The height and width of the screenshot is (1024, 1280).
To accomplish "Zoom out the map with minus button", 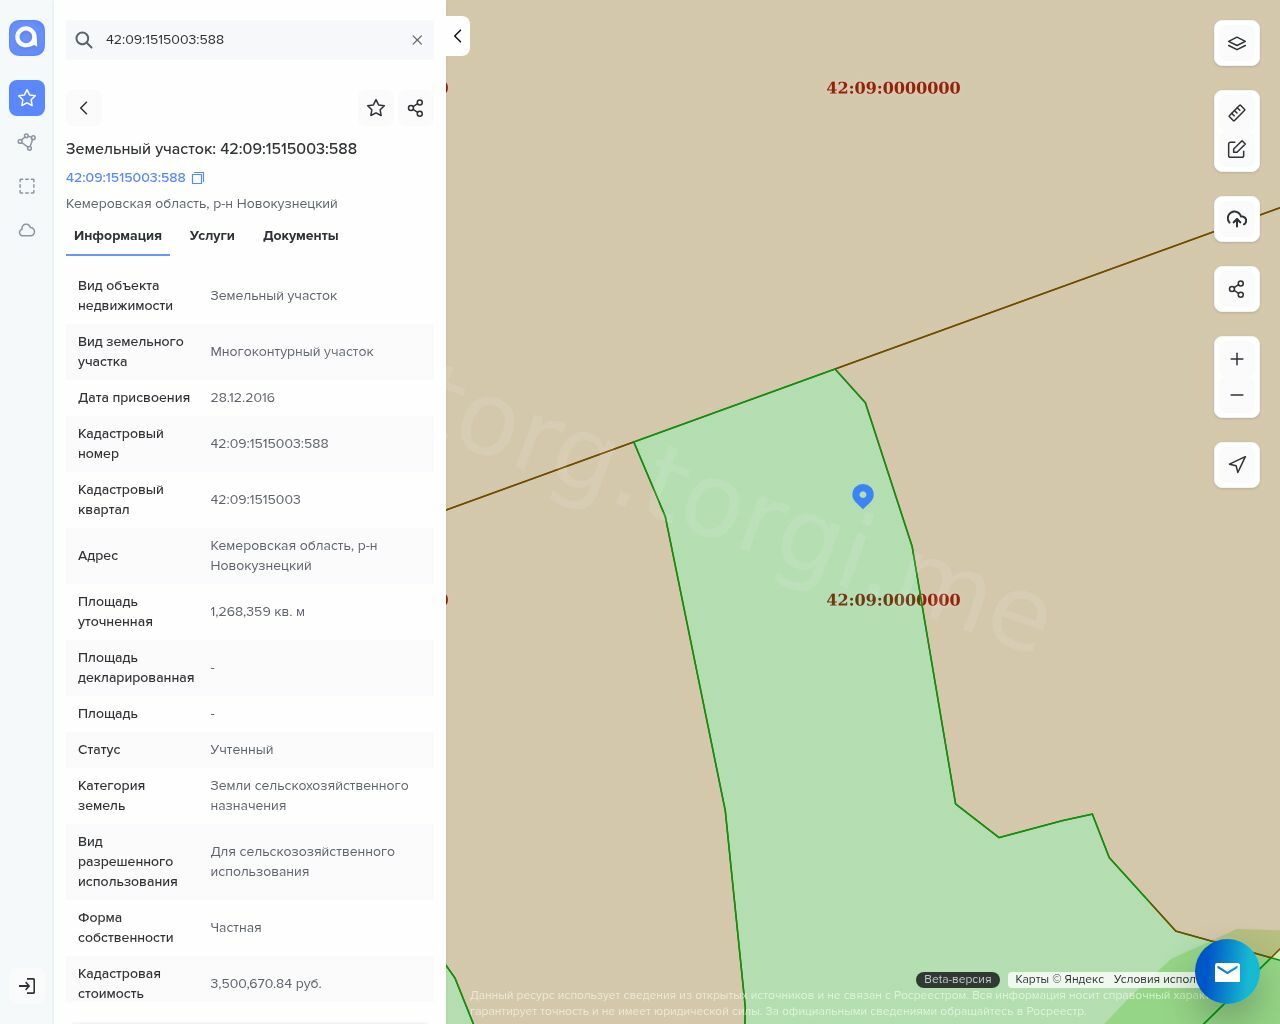I will pyautogui.click(x=1237, y=395).
